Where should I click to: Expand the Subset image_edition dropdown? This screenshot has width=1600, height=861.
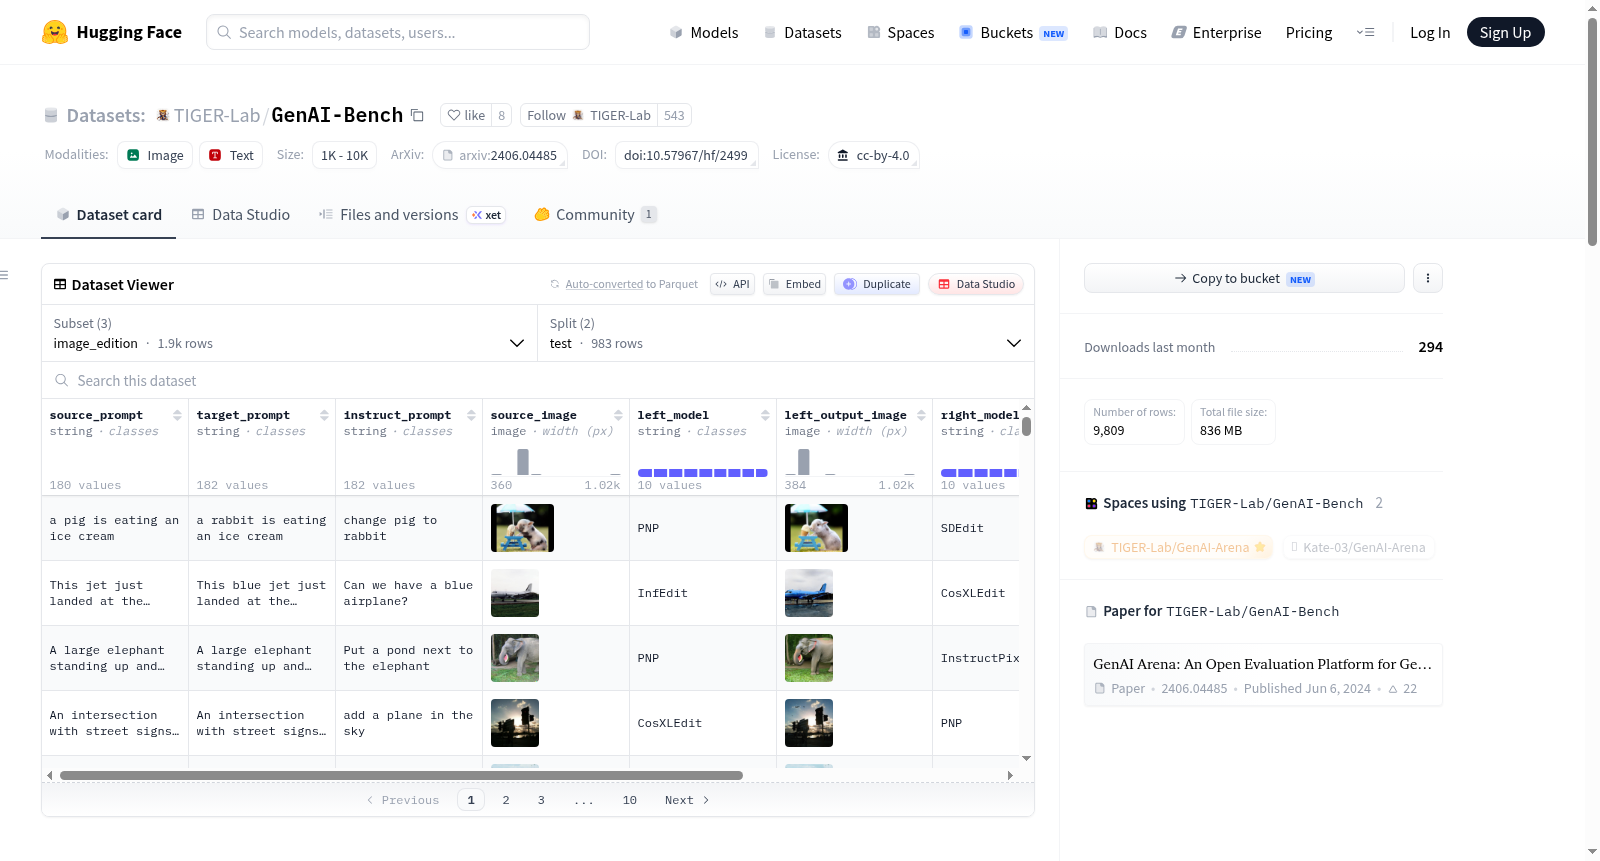tap(289, 333)
